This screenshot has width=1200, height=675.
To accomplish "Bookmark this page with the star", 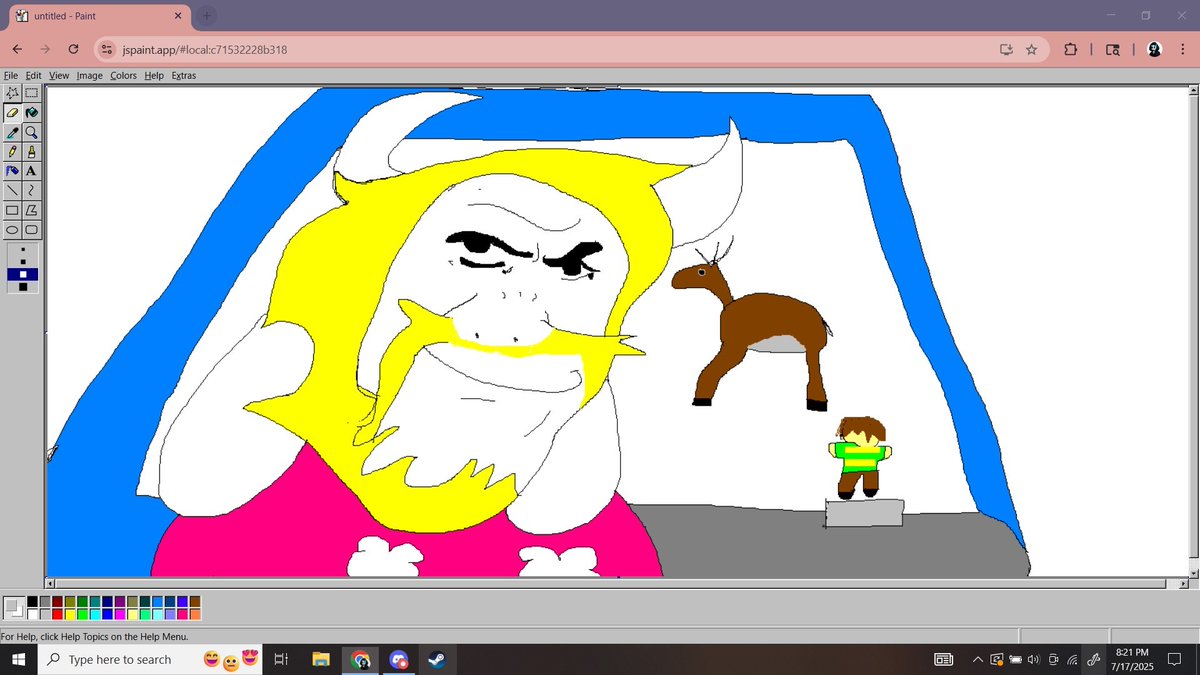I will (x=1031, y=49).
